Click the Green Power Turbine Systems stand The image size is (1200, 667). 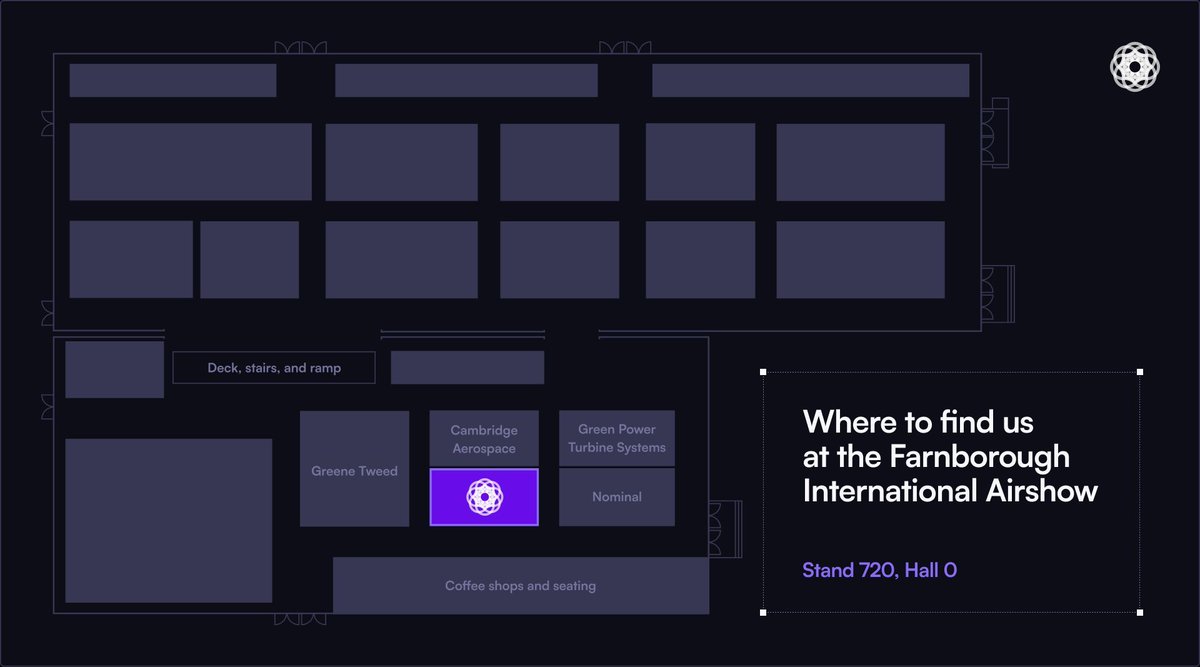tap(617, 438)
